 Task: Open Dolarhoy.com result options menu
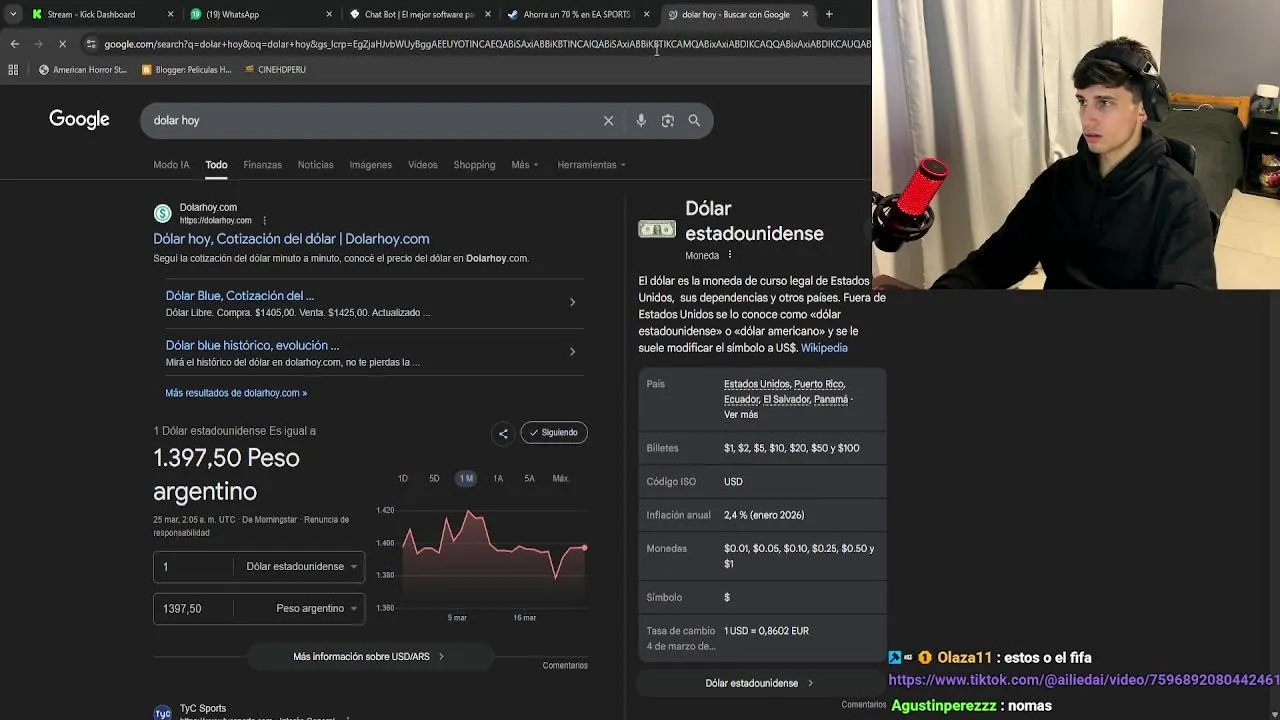click(264, 220)
